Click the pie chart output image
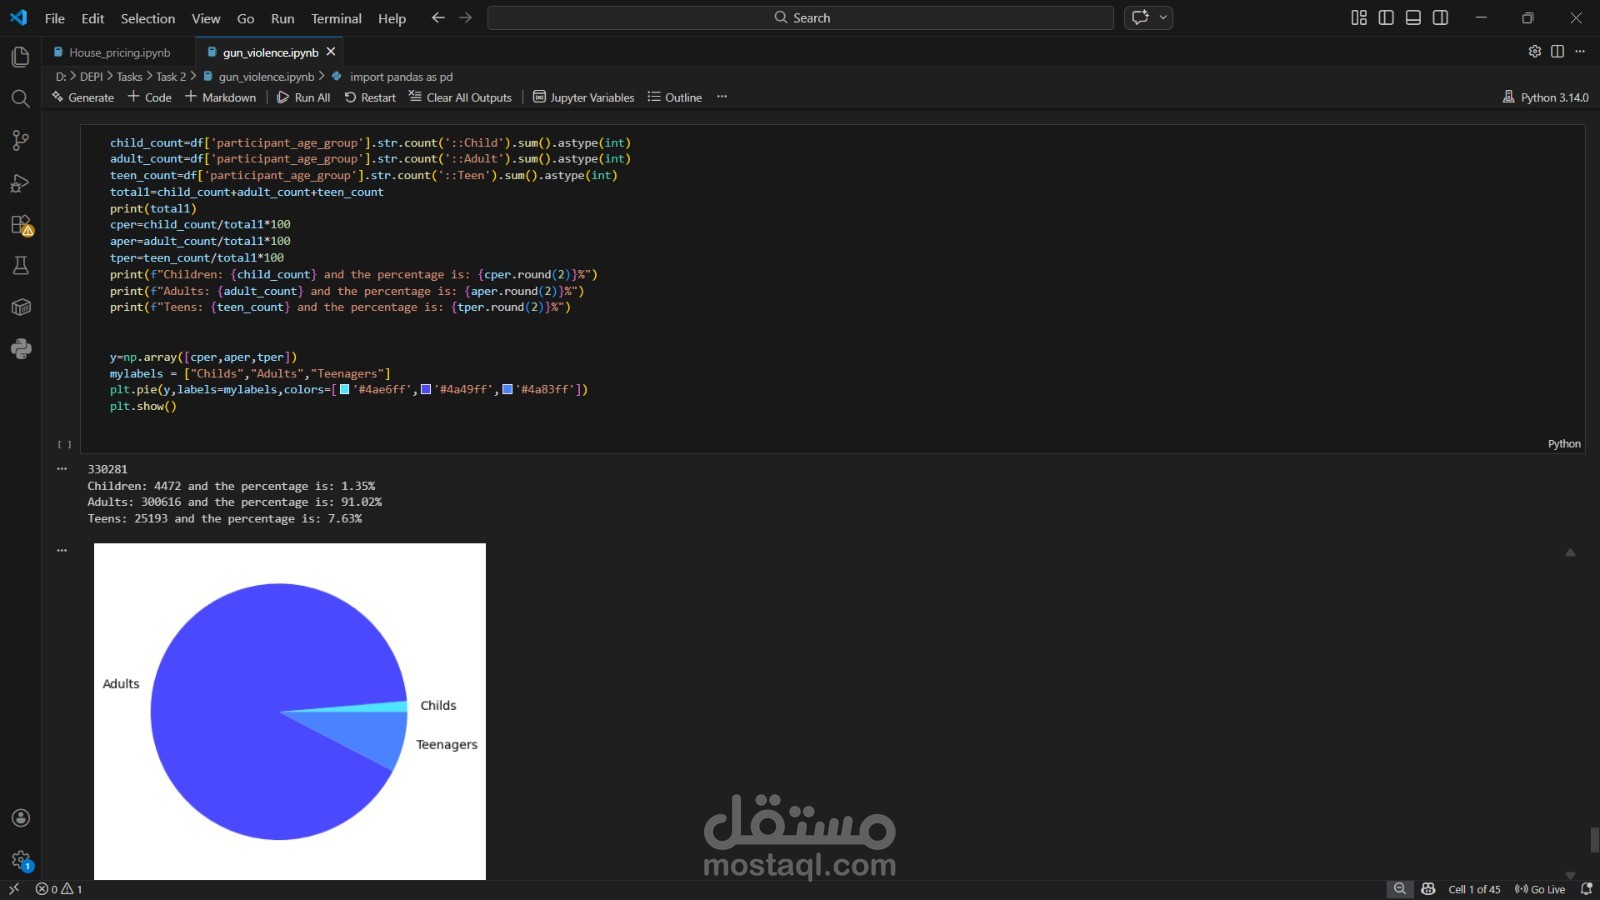This screenshot has height=900, width=1600. (x=290, y=711)
